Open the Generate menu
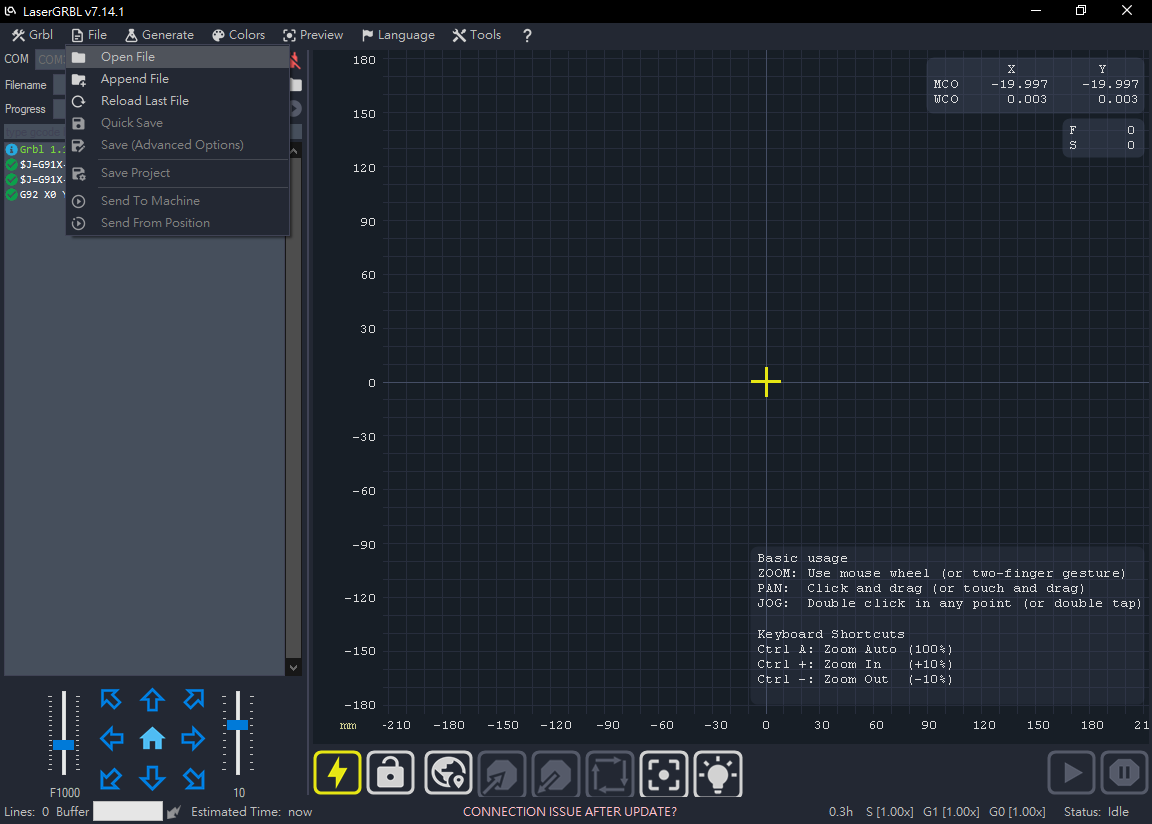1152x824 pixels. coord(159,35)
